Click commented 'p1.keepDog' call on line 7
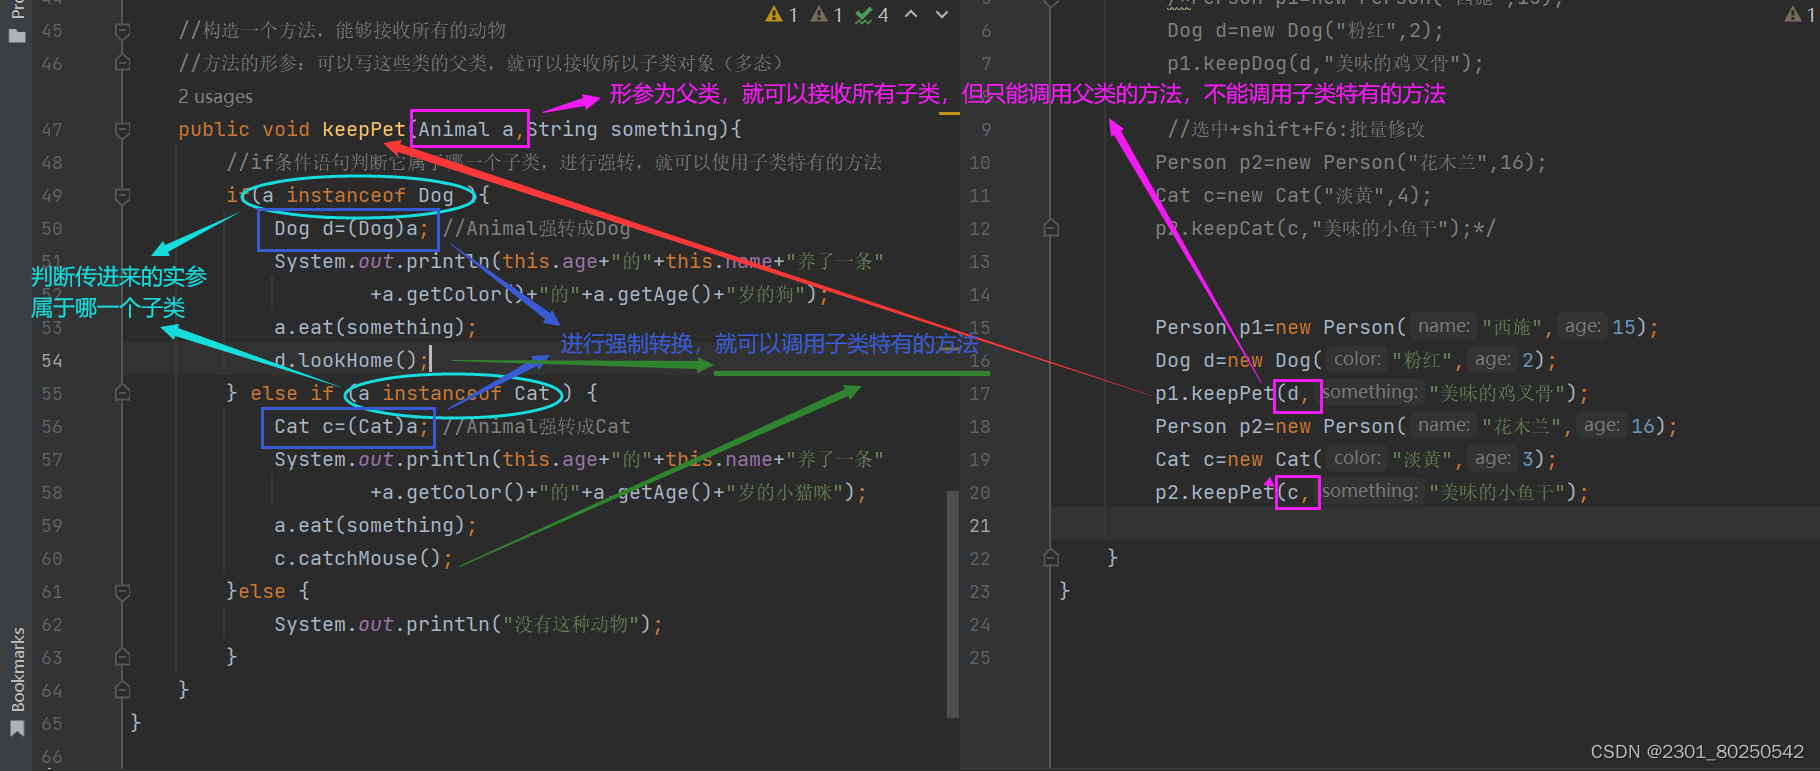 point(1227,64)
